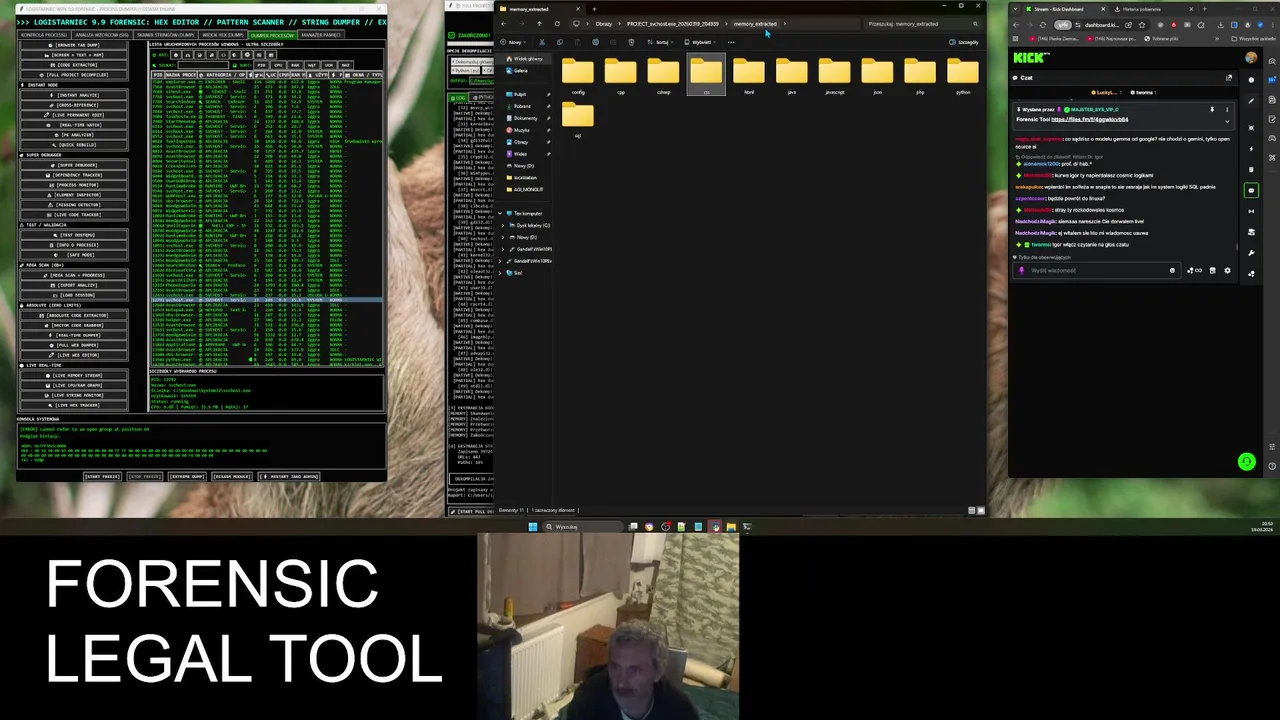Click the process search field in Logistarniec

[x=203, y=65]
